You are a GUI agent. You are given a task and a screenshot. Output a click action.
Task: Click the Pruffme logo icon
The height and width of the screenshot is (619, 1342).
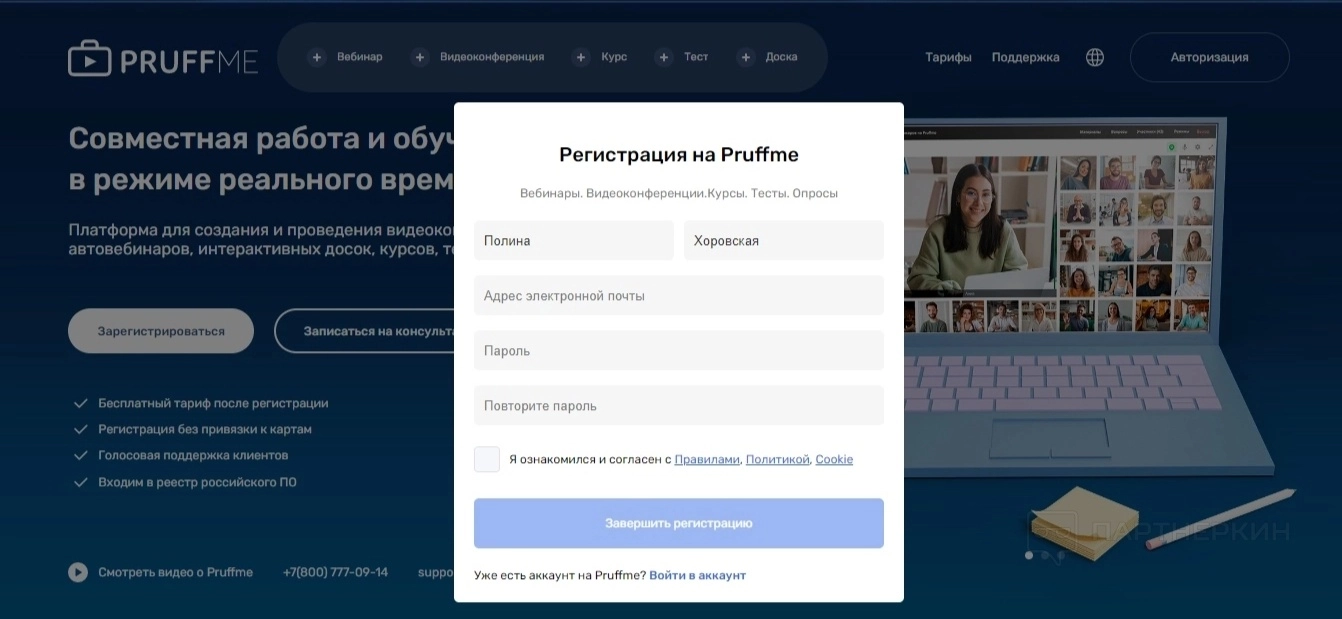pyautogui.click(x=89, y=58)
